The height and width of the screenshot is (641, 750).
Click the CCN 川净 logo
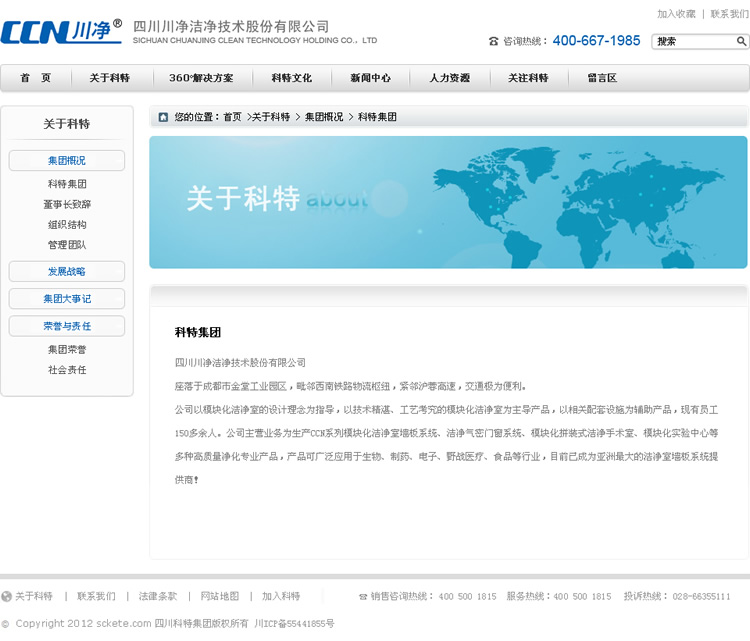click(x=62, y=32)
